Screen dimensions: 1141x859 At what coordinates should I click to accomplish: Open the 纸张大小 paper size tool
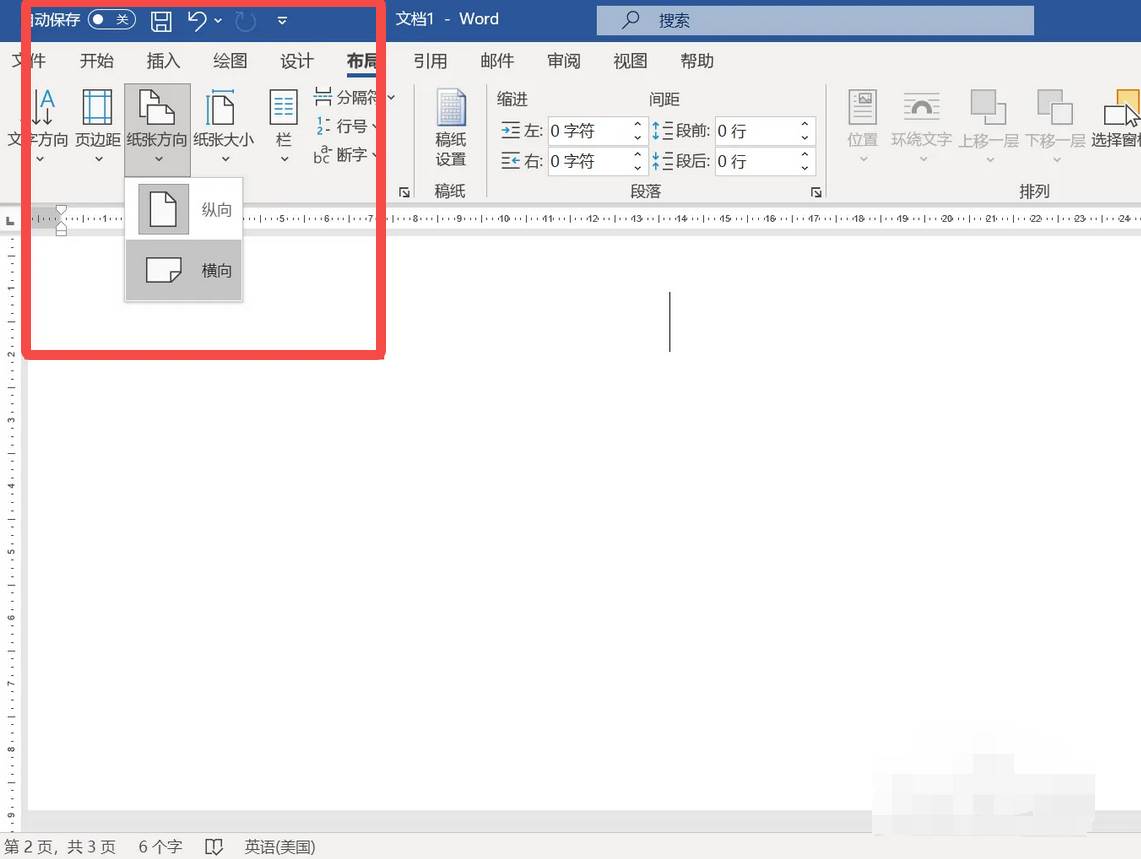(223, 126)
